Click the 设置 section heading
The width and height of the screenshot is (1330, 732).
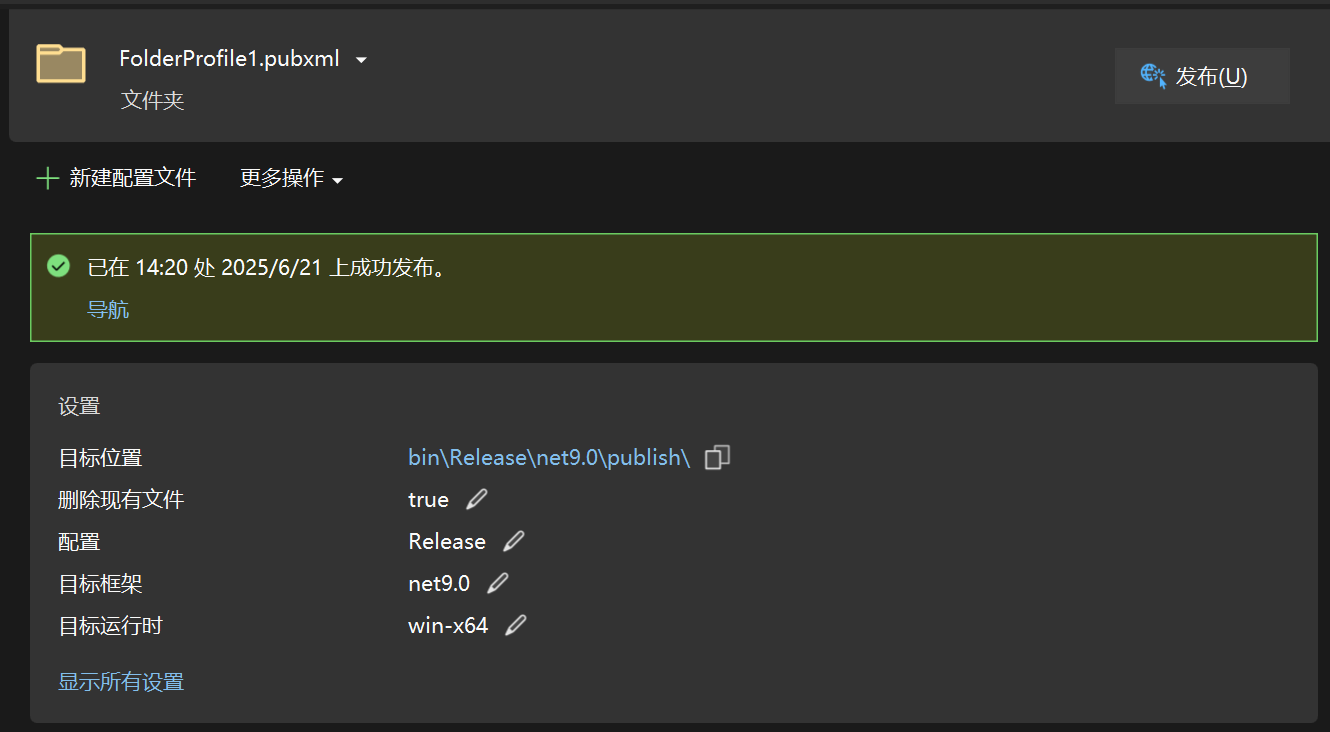pyautogui.click(x=79, y=407)
